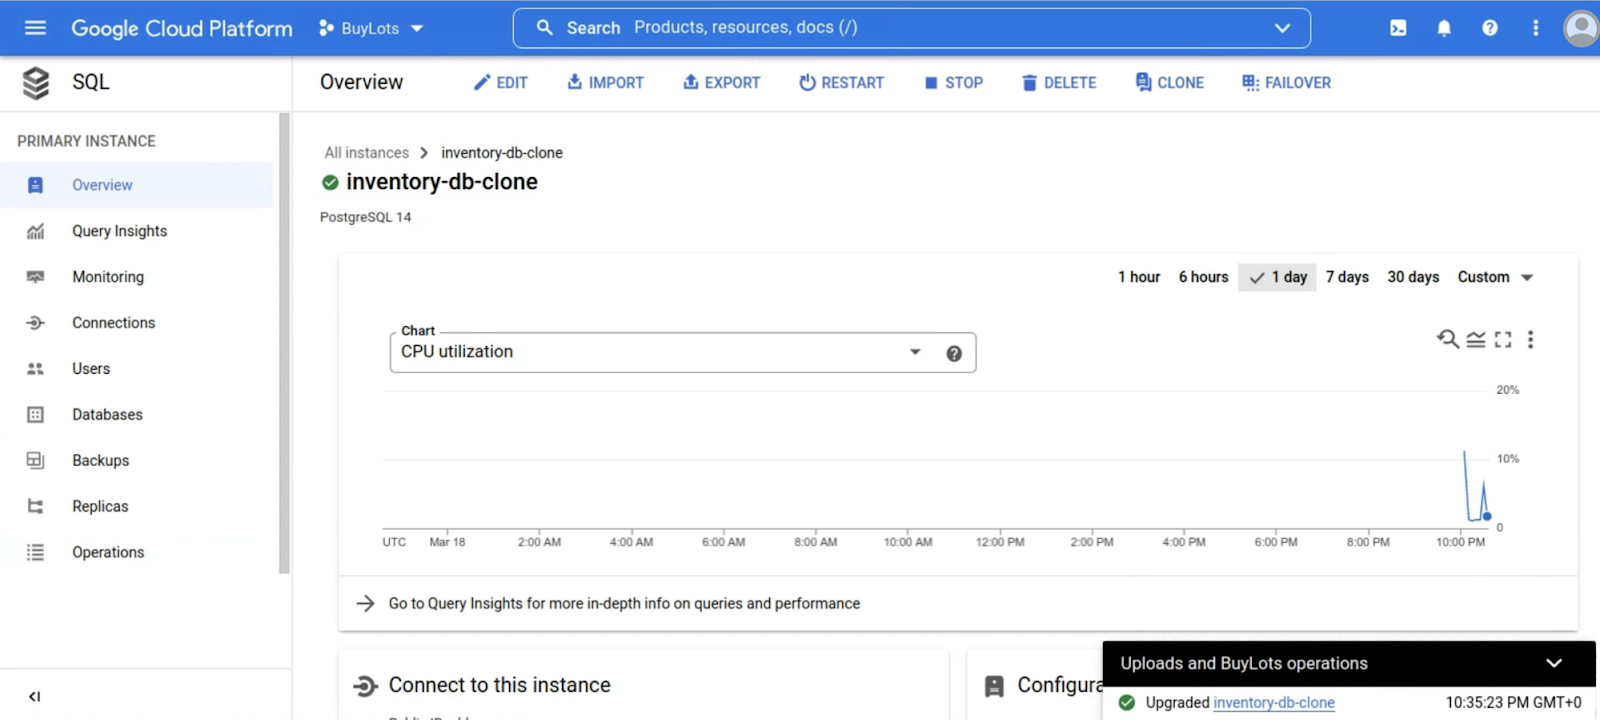Click the blue current data point marker
This screenshot has height=720, width=1600.
point(1487,517)
